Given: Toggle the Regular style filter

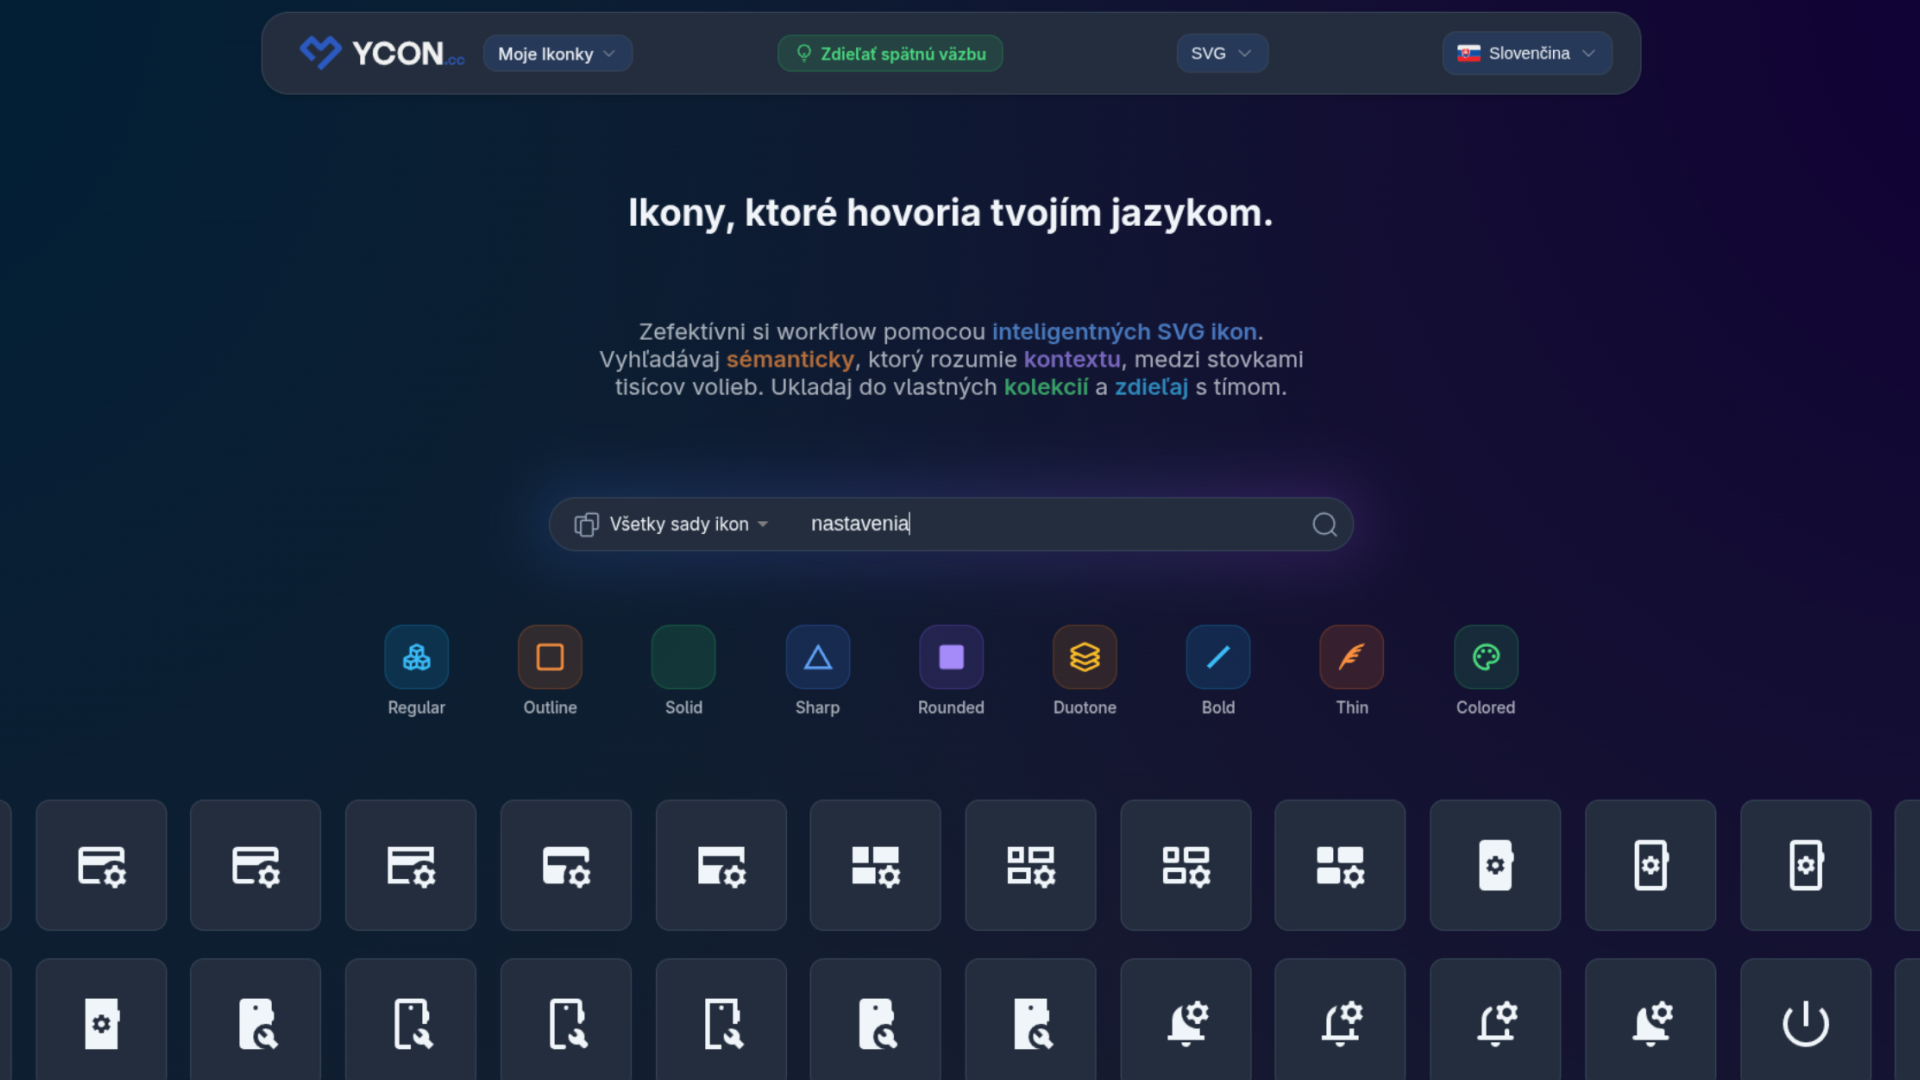Looking at the screenshot, I should [416, 657].
